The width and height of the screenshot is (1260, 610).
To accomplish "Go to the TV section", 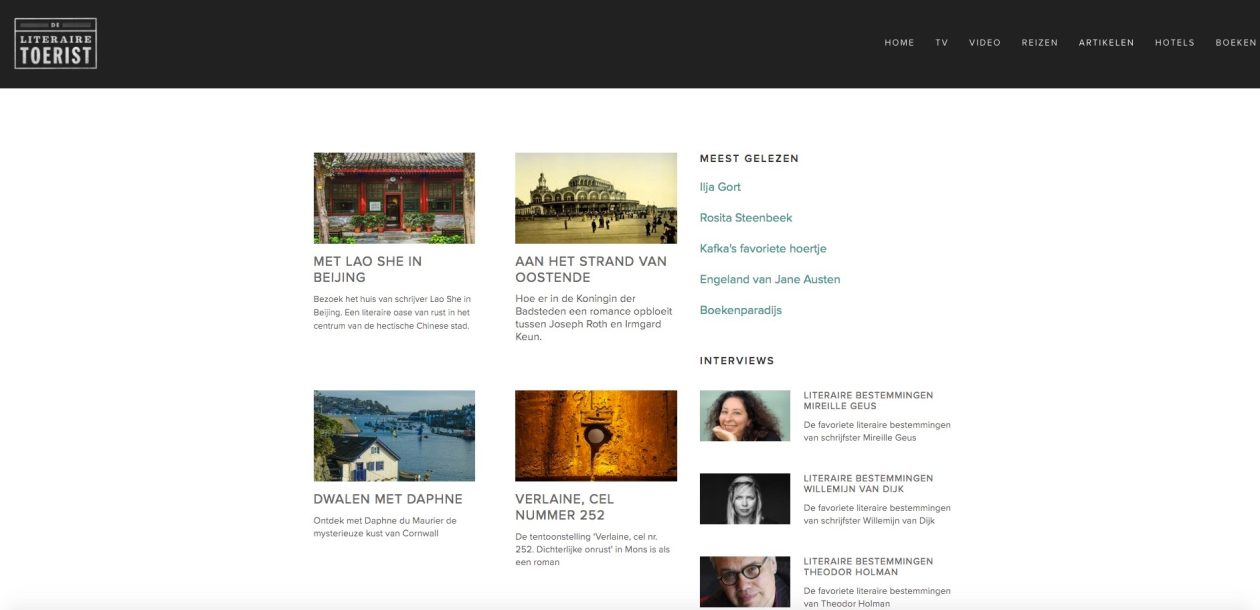I will coord(941,43).
